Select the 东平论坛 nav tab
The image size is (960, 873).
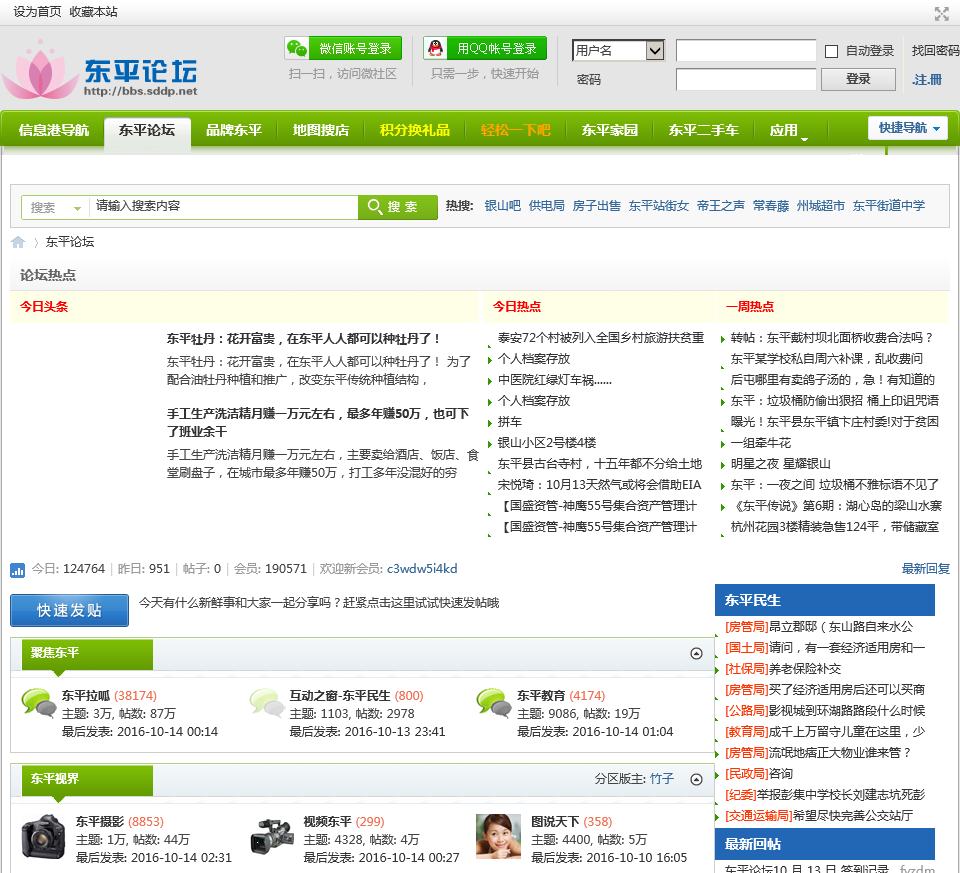(147, 130)
